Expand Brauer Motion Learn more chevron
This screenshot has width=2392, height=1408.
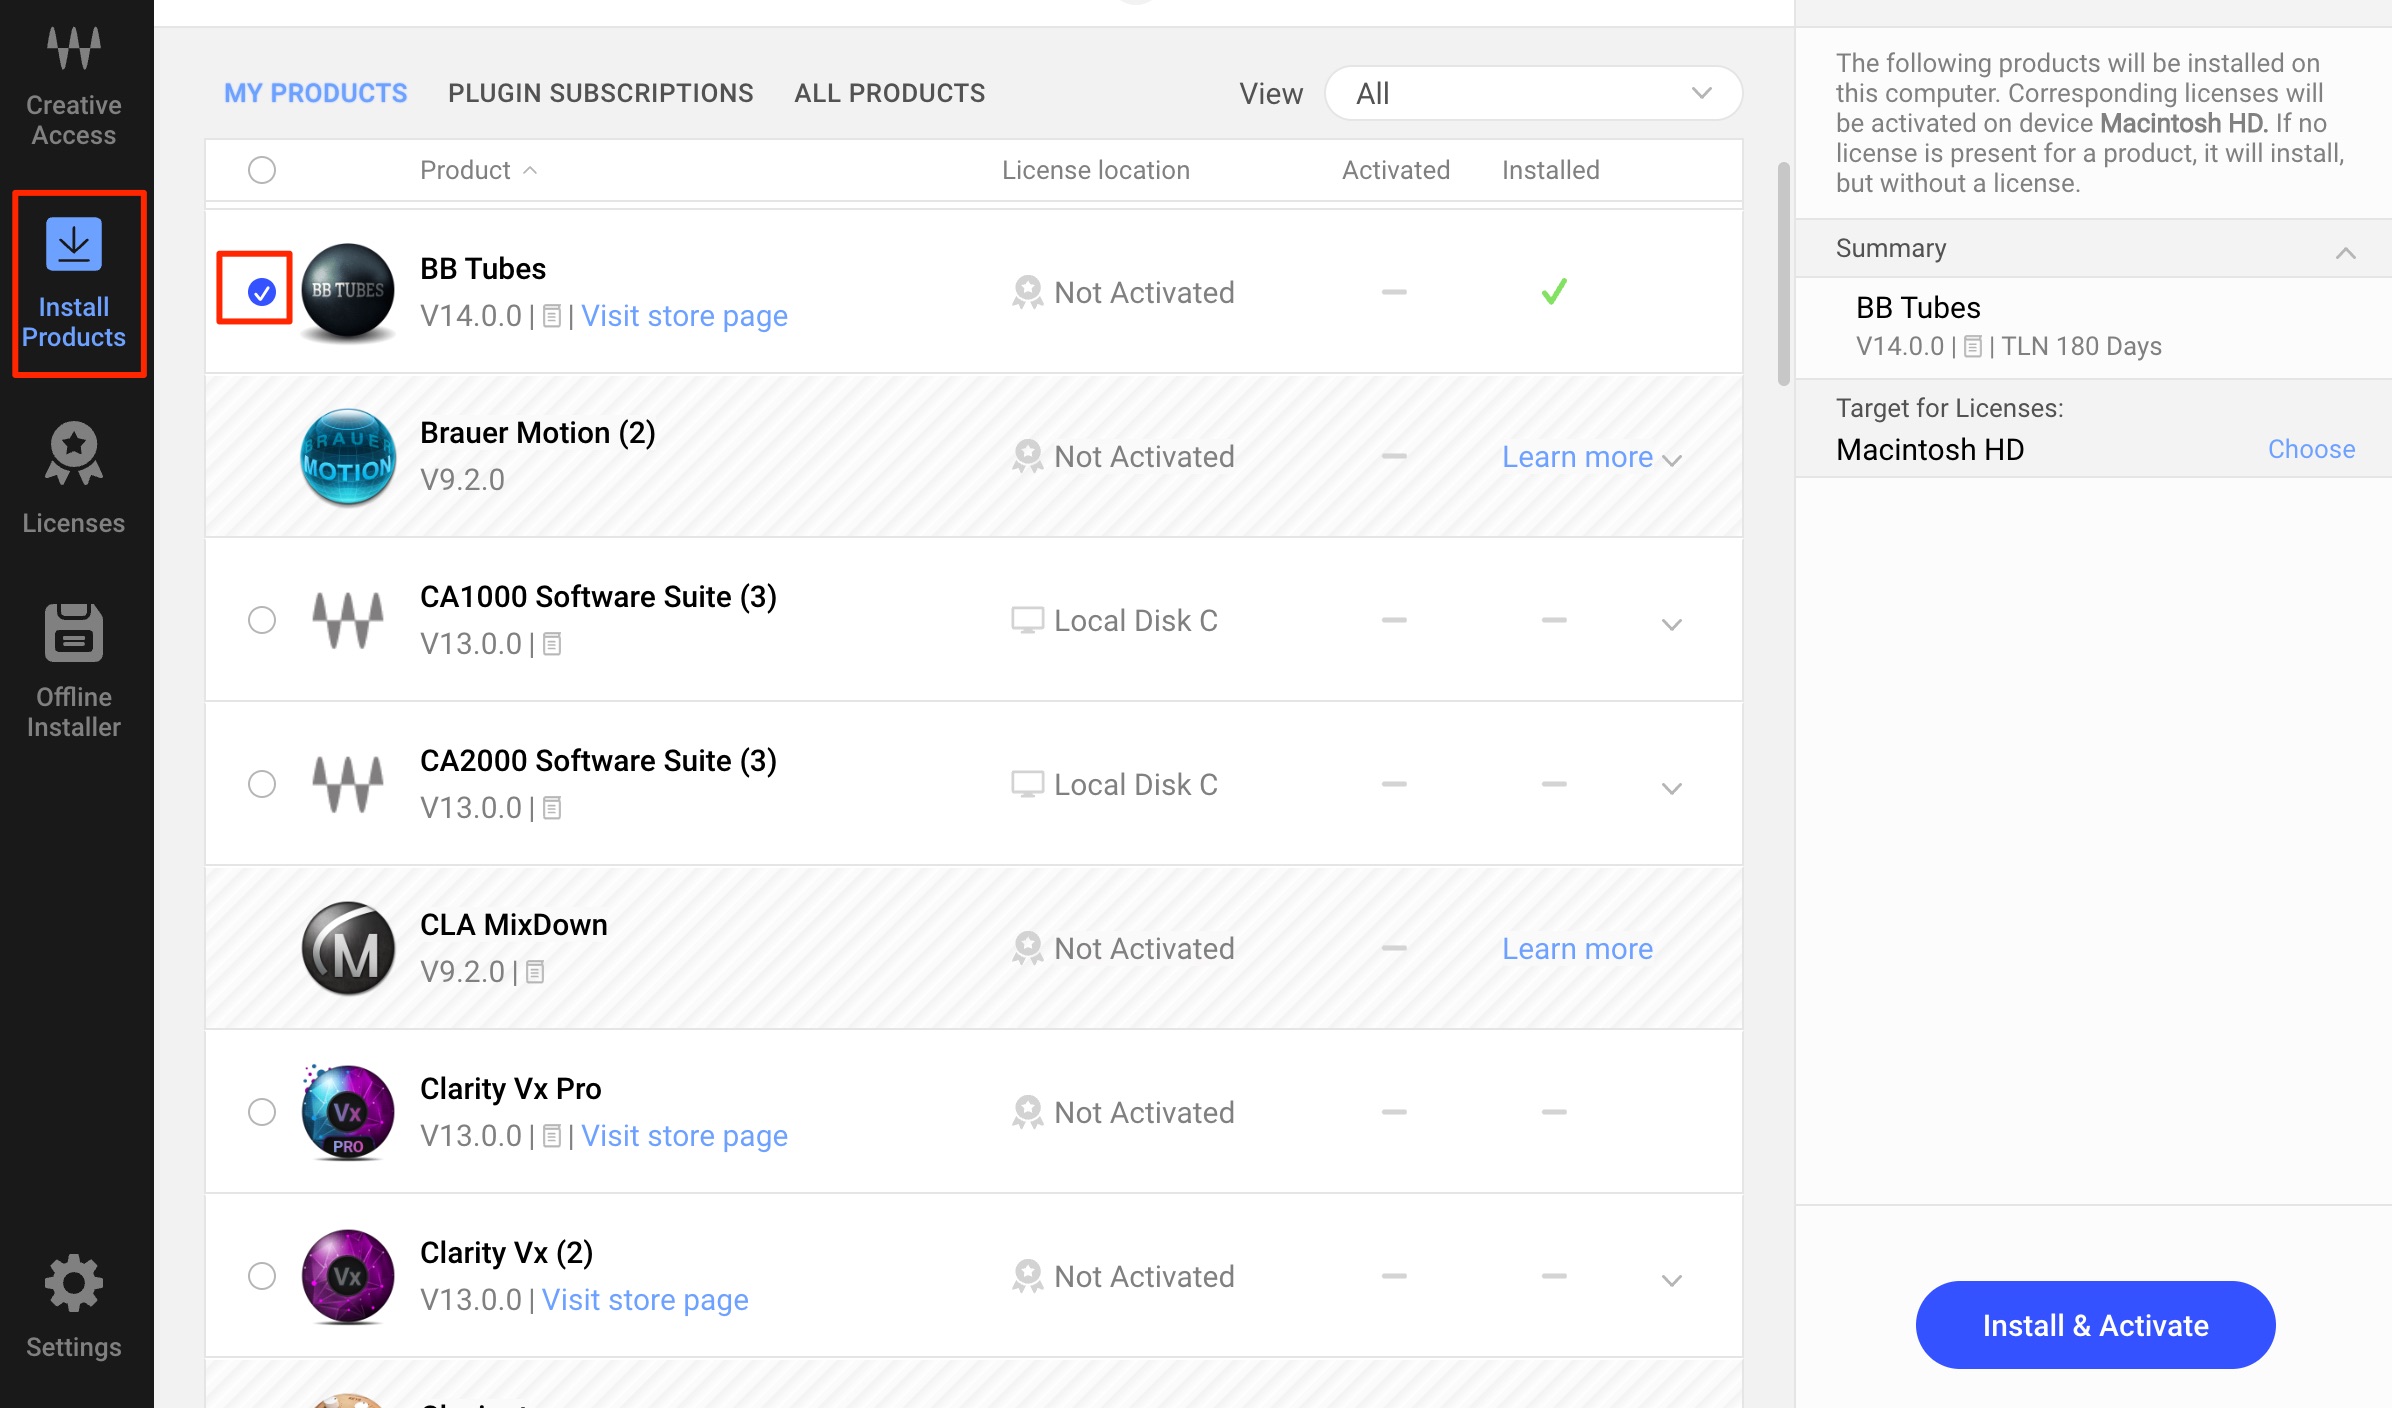[1672, 459]
